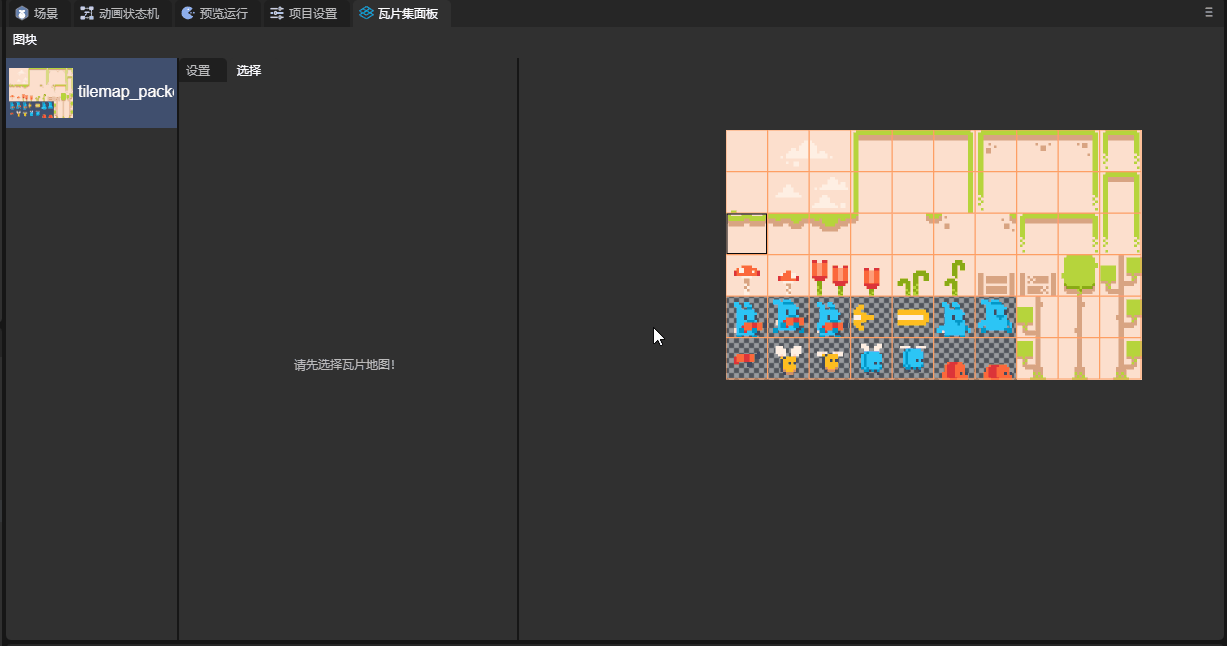1227x646 pixels.
Task: Open the 预览运行 preview tab
Action: [x=214, y=14]
